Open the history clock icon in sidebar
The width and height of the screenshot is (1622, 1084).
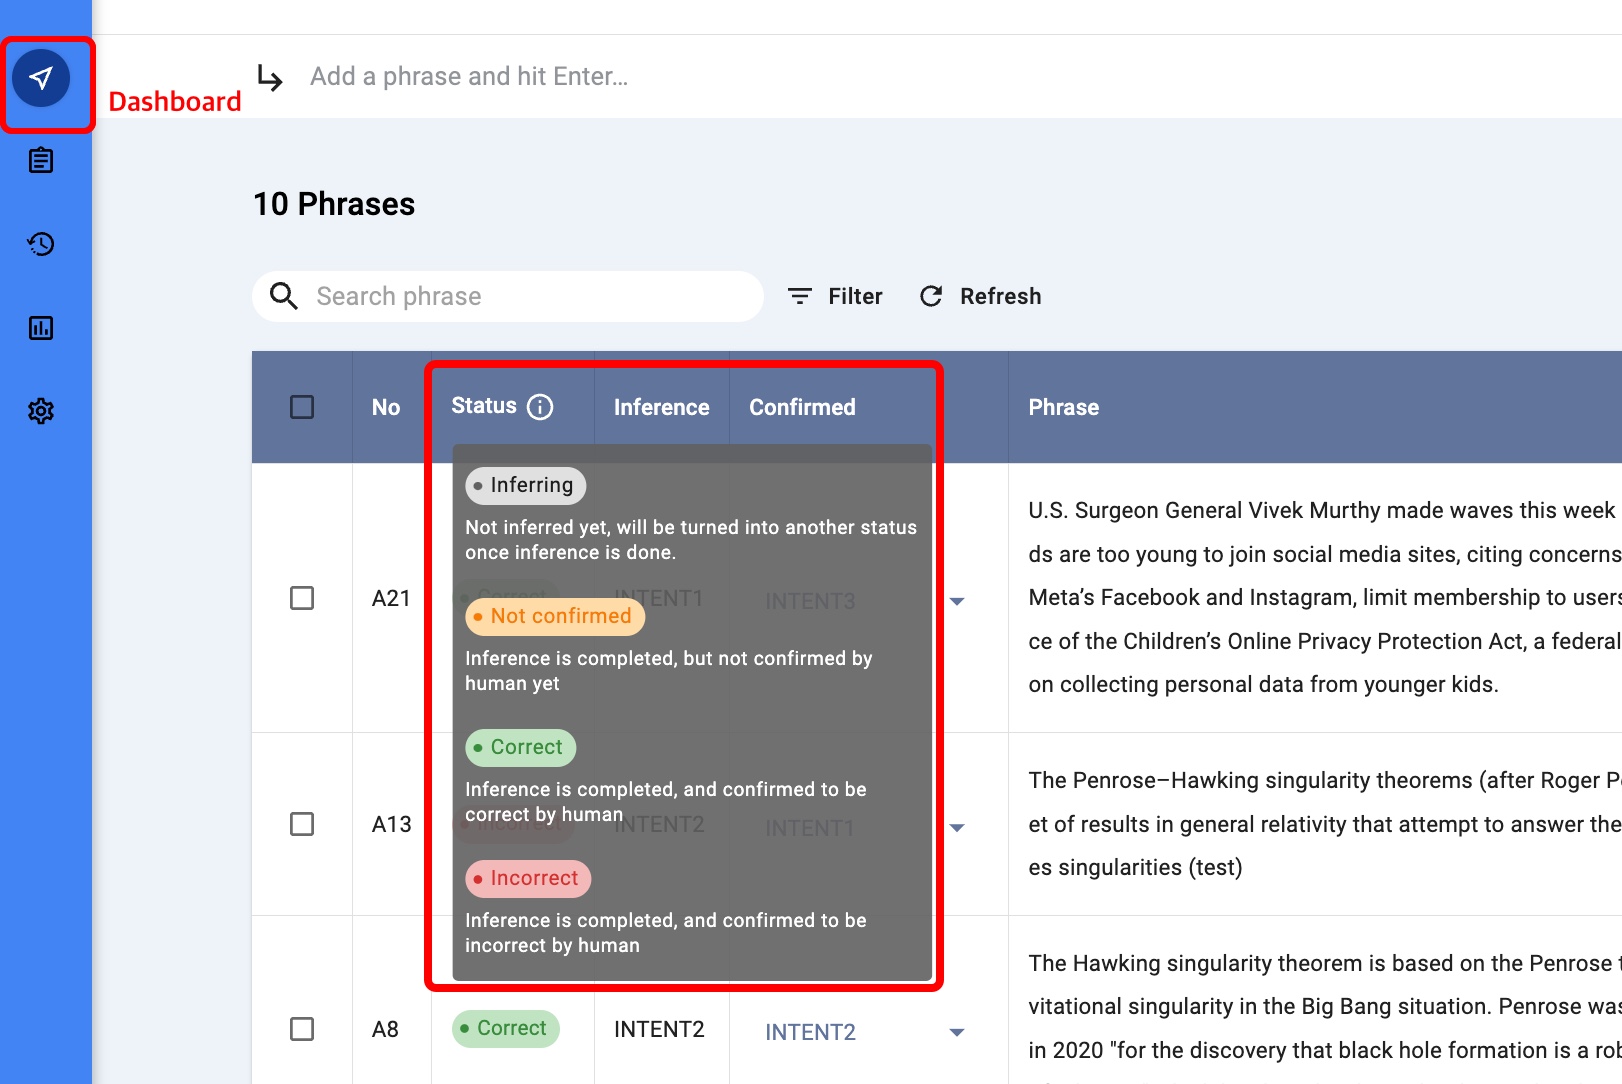point(41,244)
